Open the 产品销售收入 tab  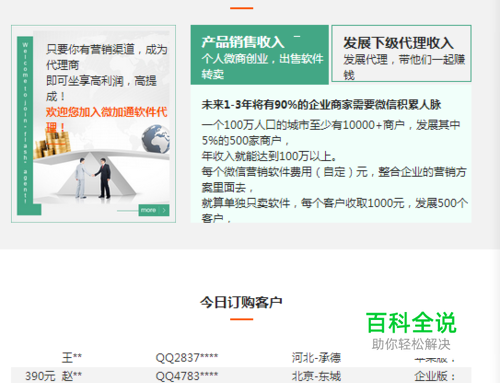tap(260, 55)
